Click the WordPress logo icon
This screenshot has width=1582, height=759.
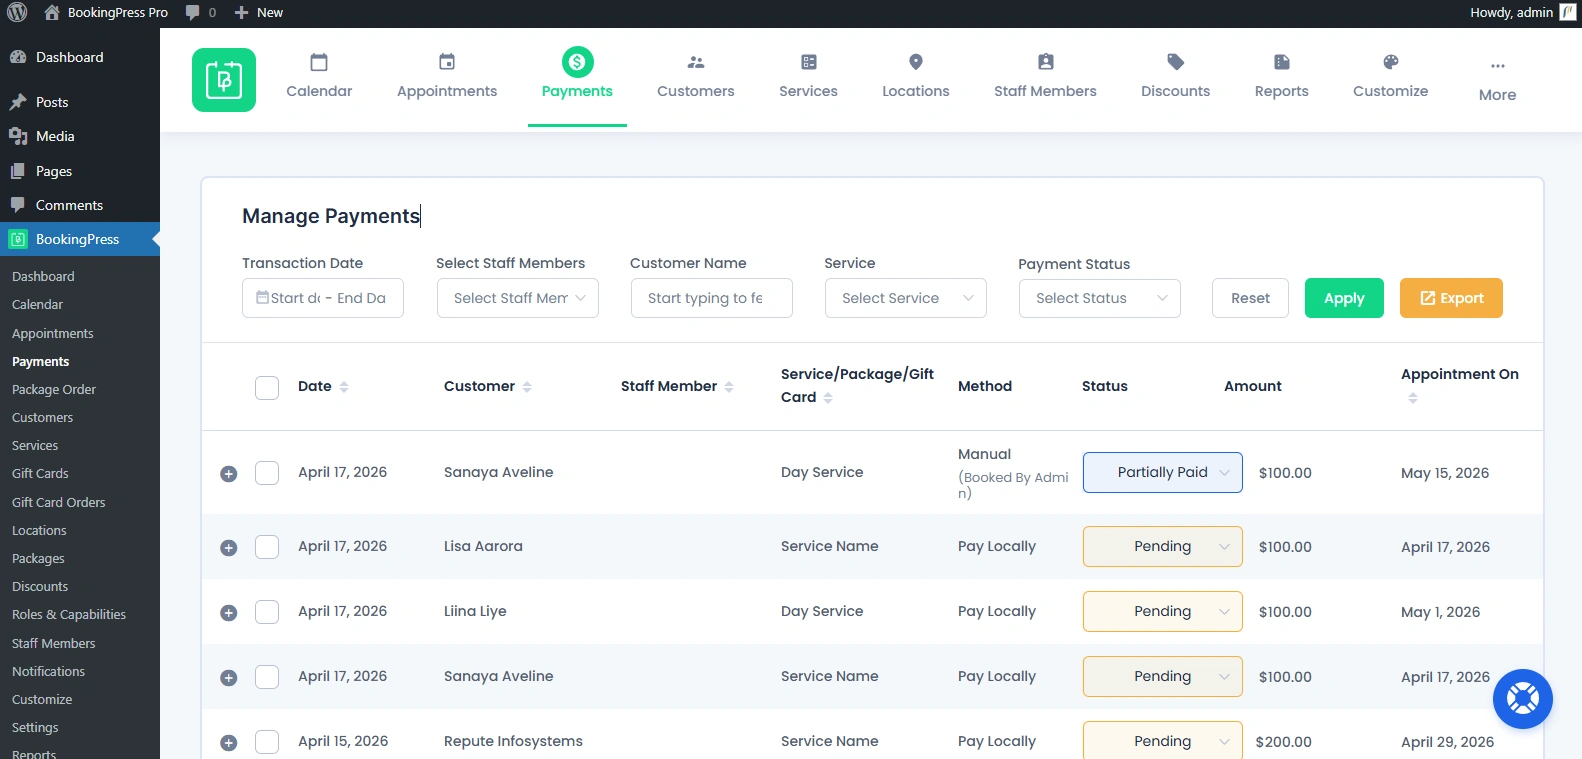point(17,13)
